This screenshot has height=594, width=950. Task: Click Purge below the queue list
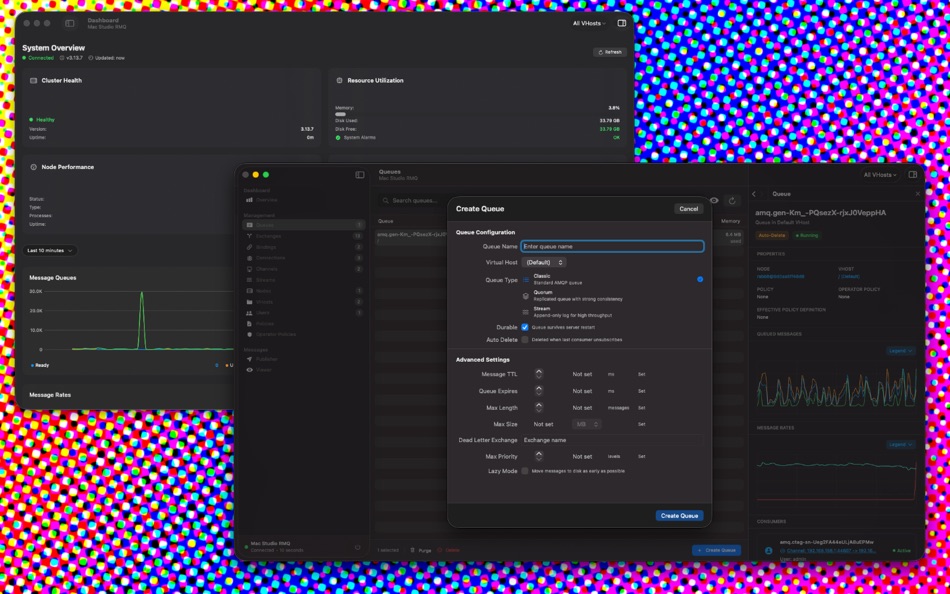421,550
